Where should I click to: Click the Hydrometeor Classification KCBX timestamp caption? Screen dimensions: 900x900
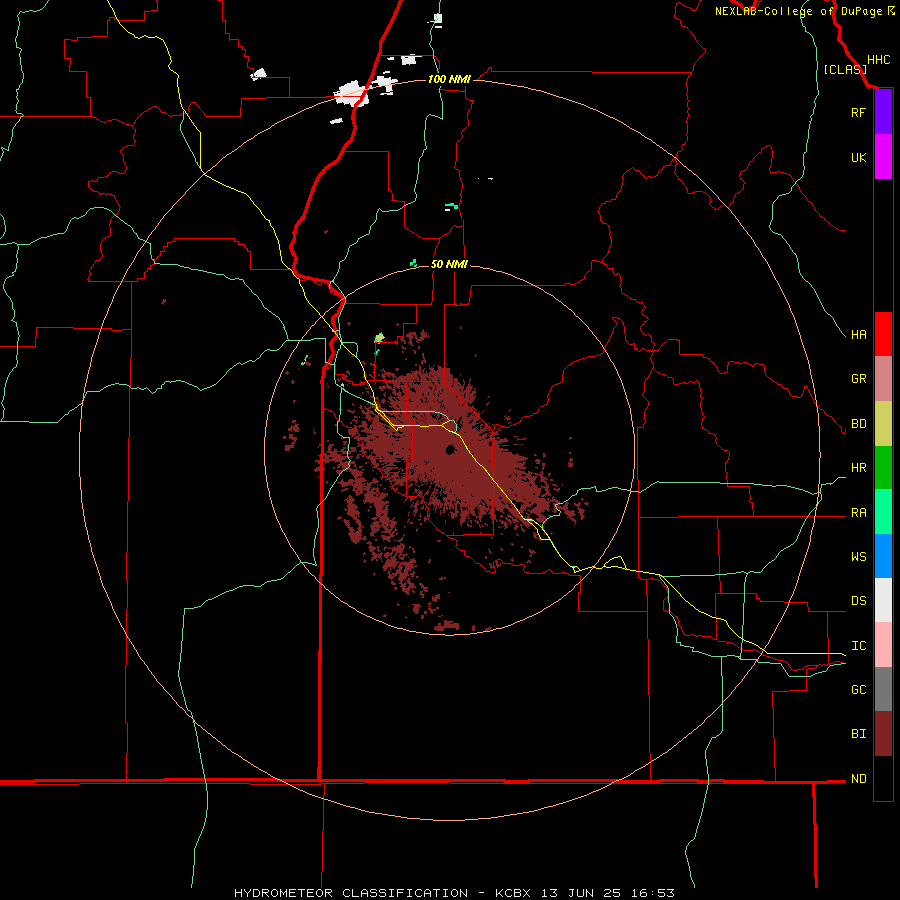(x=454, y=893)
